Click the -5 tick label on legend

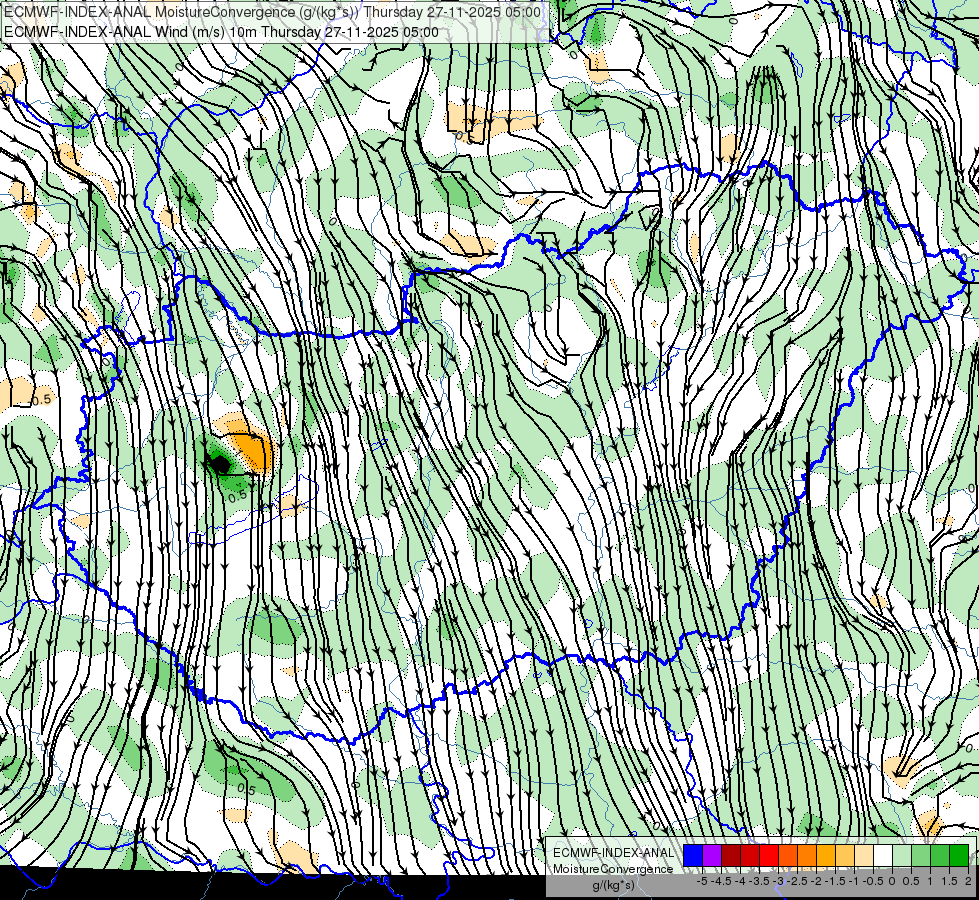702,881
